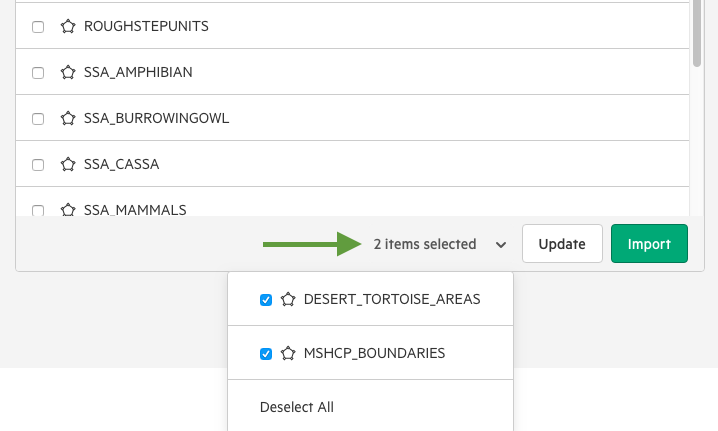Image resolution: width=718 pixels, height=431 pixels.
Task: Click polygon icon beside DESERT_TORTOISE_AREAS
Action: (288, 299)
